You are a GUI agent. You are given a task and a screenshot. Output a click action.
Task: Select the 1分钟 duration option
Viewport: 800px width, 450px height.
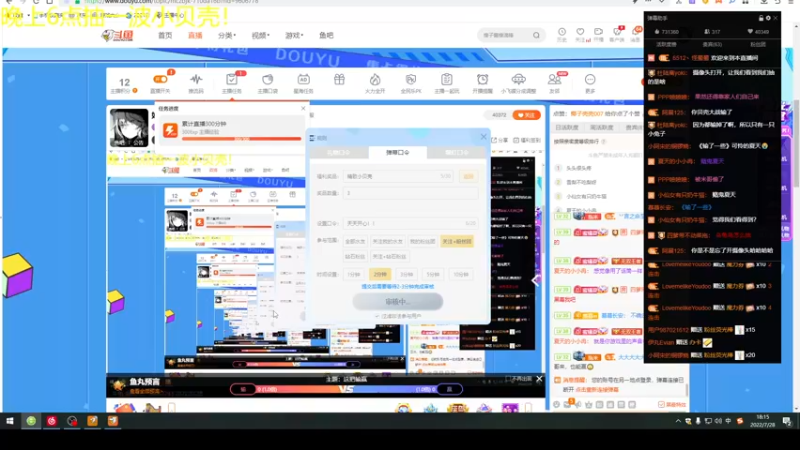point(354,274)
